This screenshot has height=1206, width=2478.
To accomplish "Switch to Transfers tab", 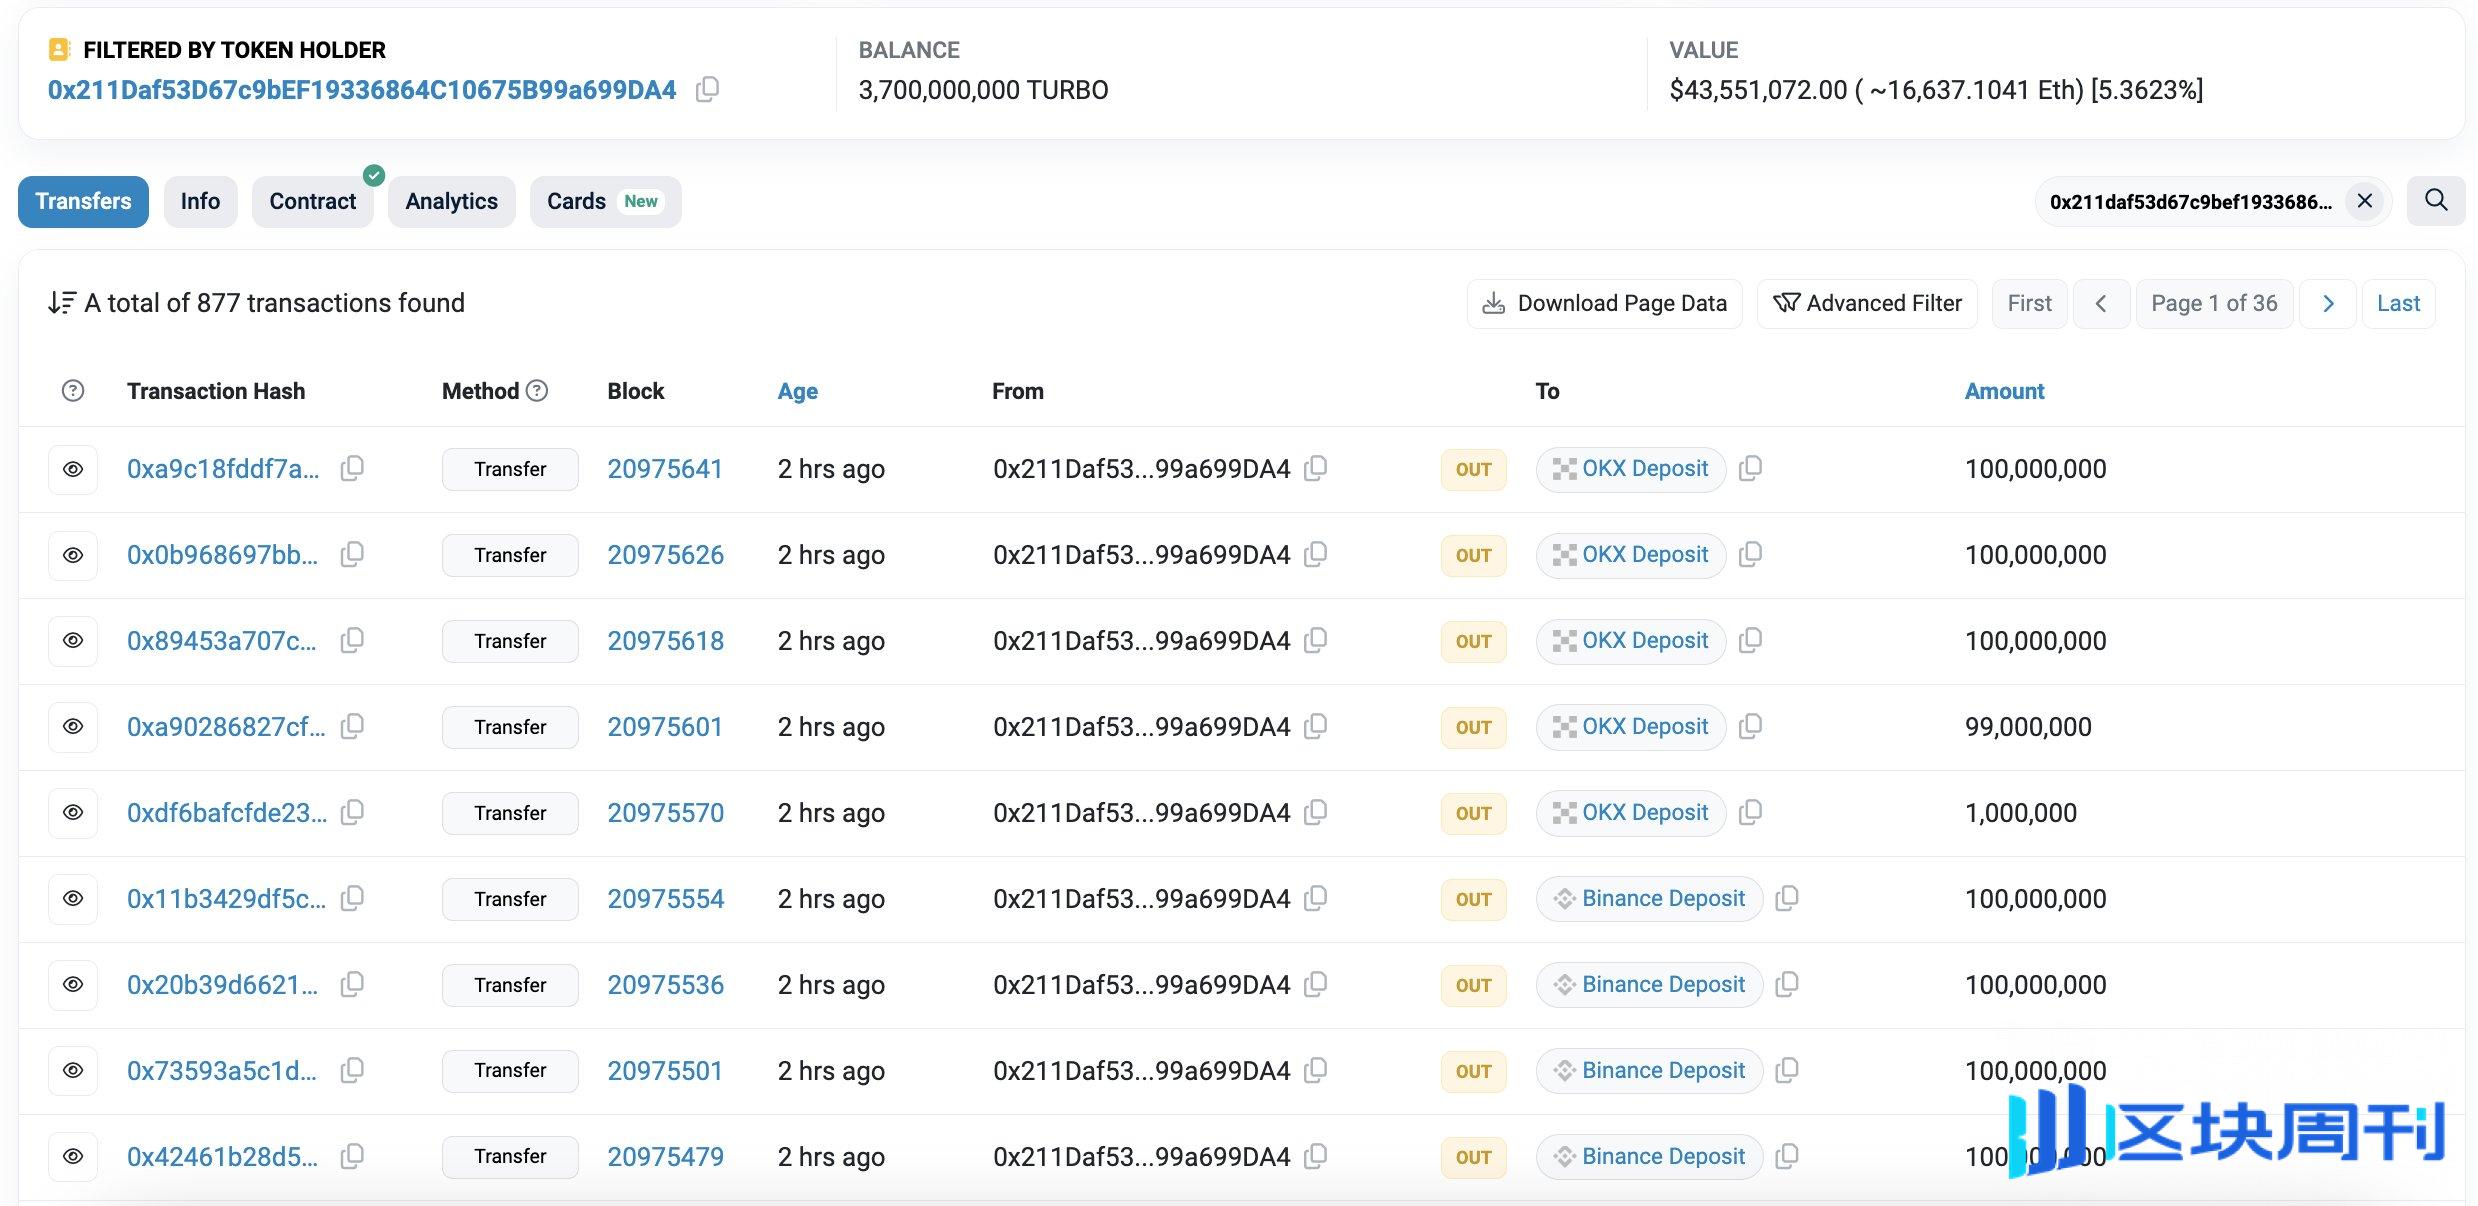I will pos(83,201).
